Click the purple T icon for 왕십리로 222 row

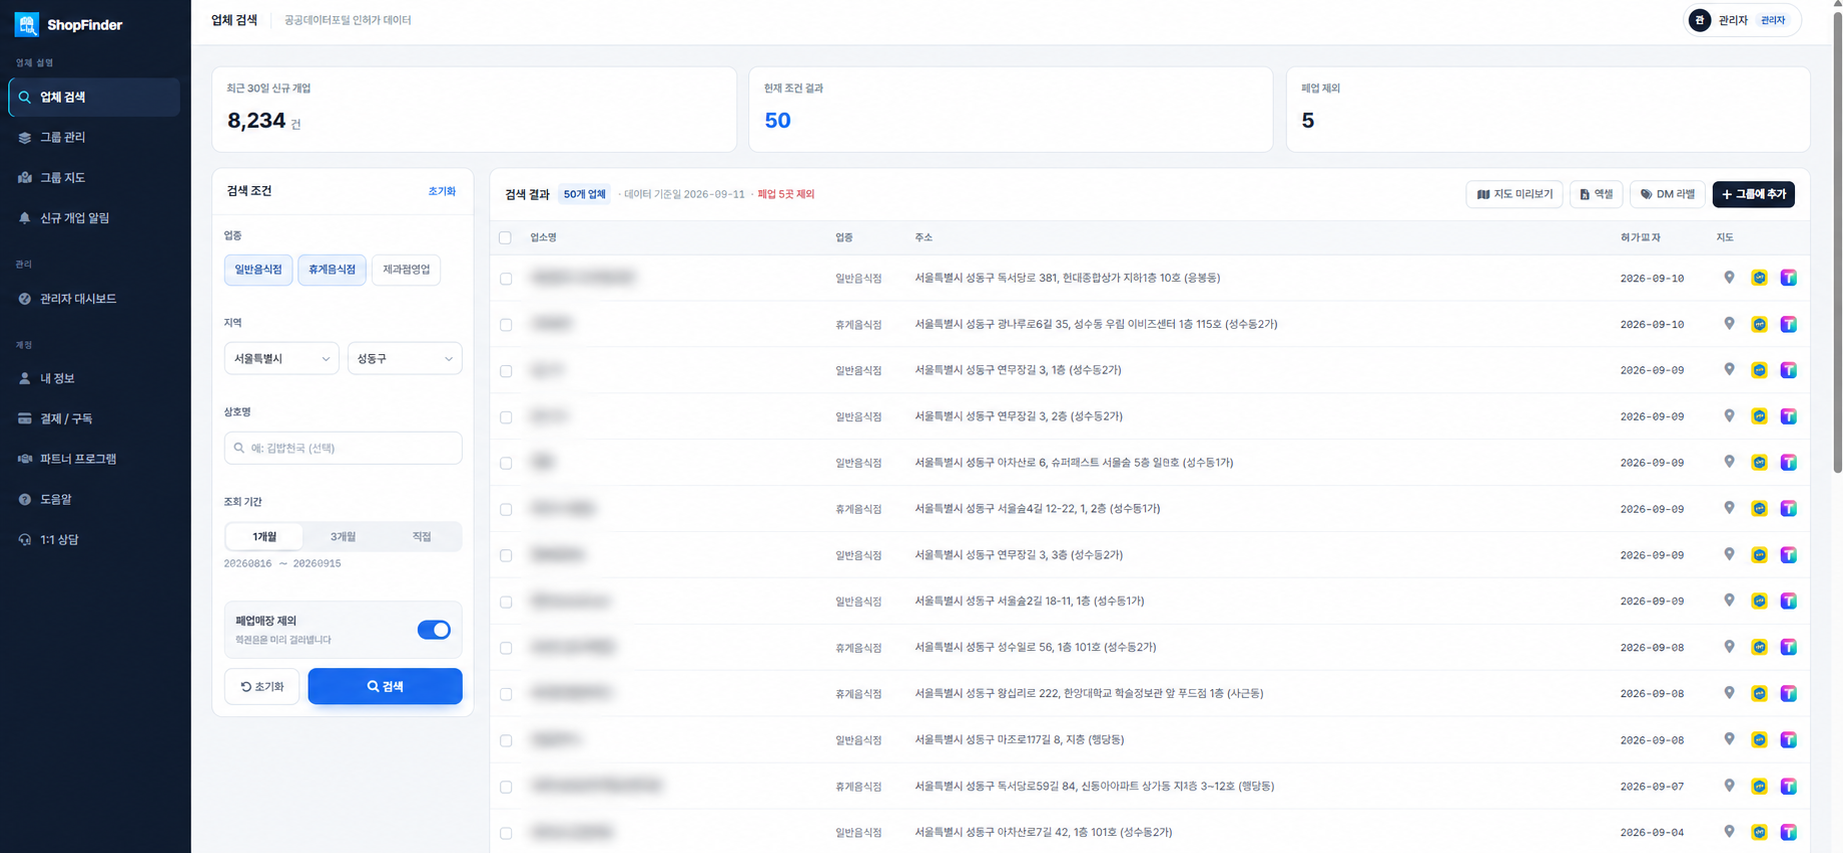1789,693
